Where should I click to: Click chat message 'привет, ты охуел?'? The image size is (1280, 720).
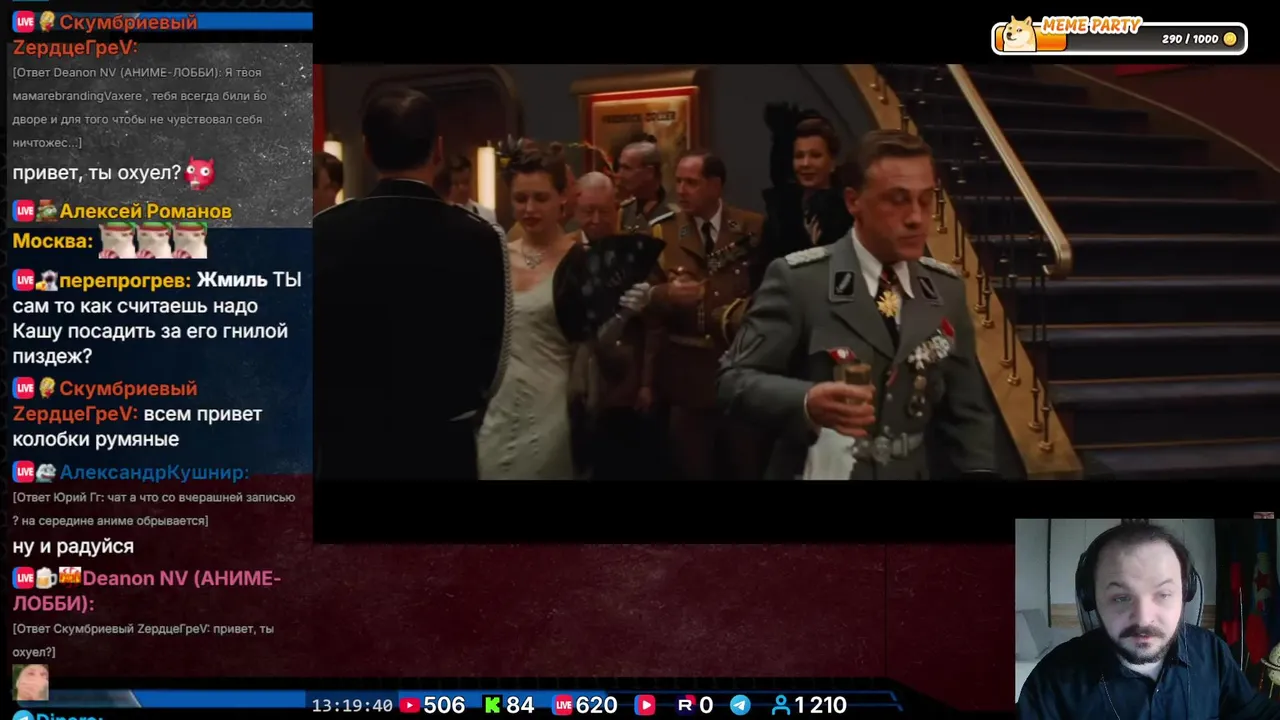click(x=97, y=173)
